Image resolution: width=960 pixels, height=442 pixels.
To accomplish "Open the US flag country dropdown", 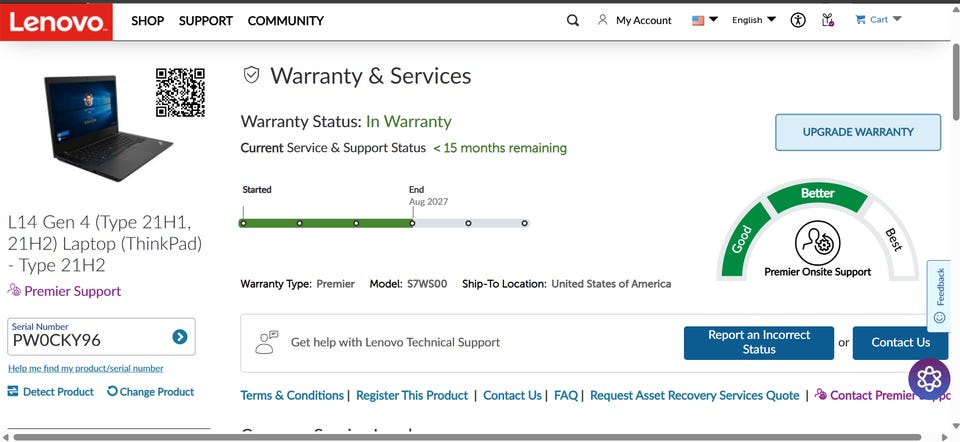I will click(x=705, y=20).
